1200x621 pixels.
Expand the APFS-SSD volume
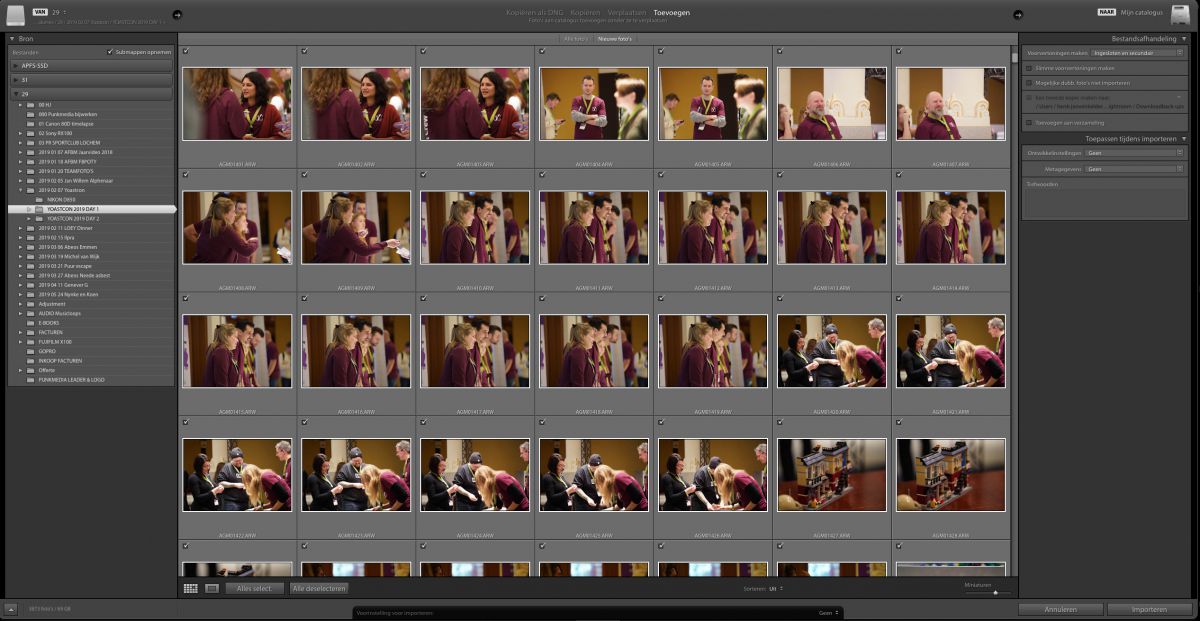15,65
